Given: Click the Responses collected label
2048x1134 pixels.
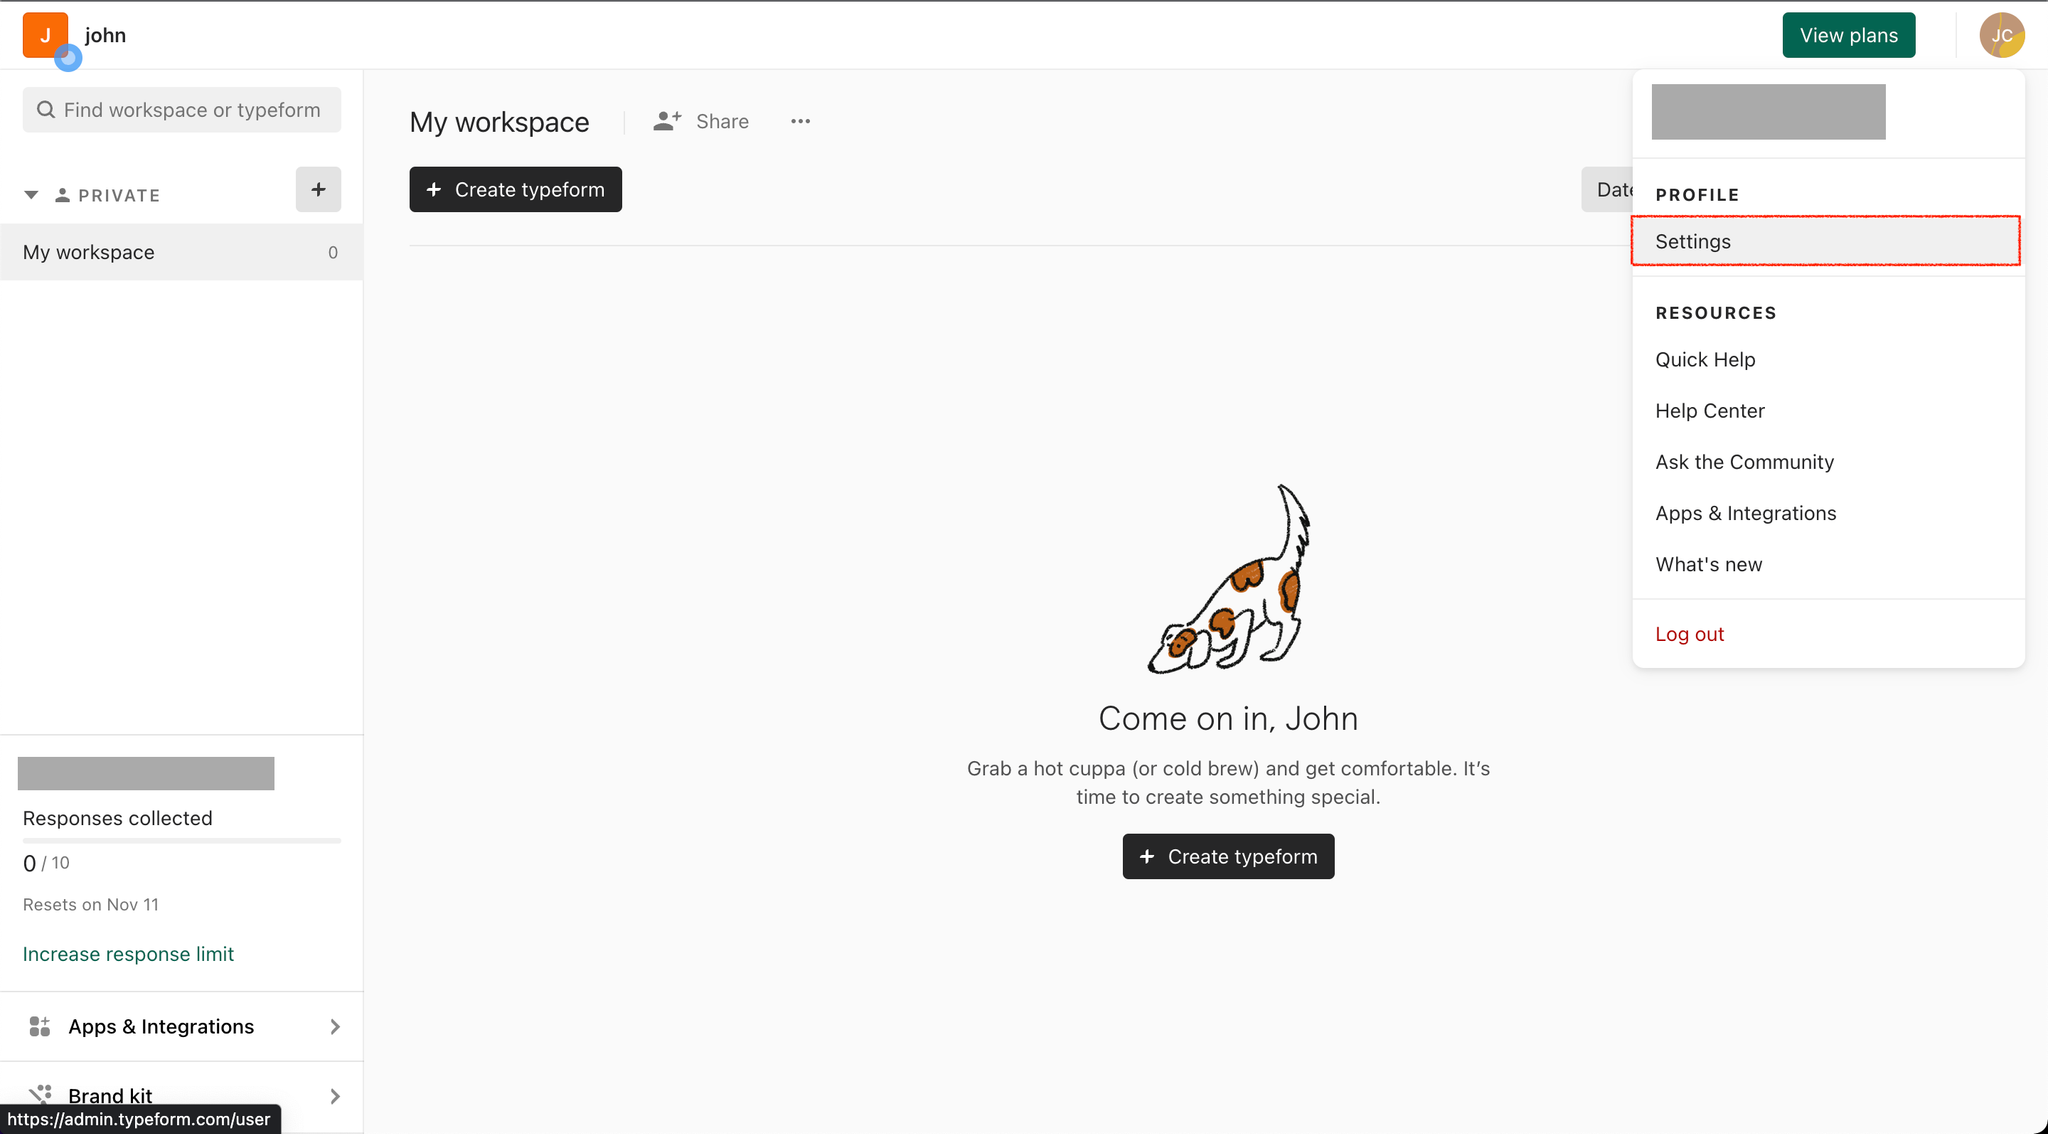Looking at the screenshot, I should [117, 818].
